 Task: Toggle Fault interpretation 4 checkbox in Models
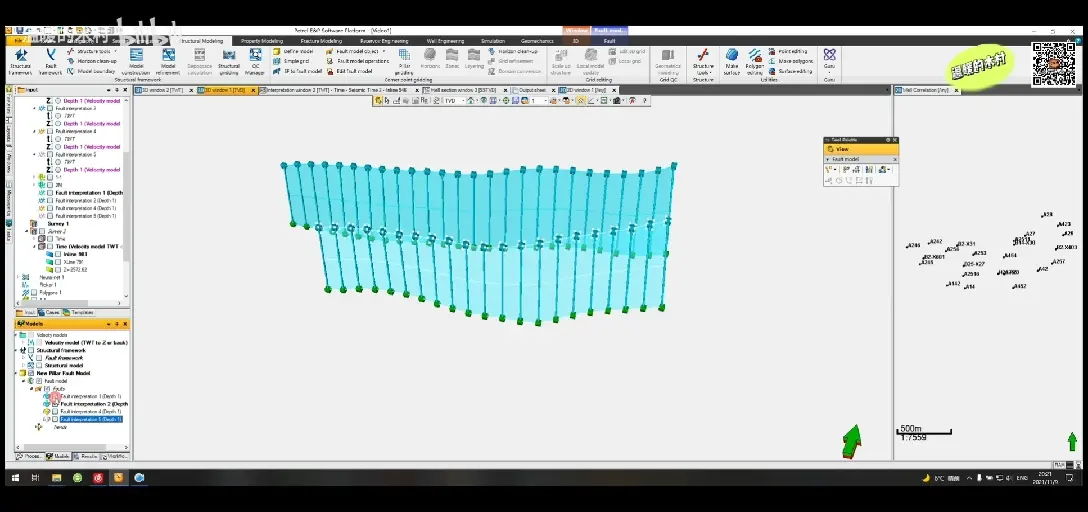(x=55, y=411)
